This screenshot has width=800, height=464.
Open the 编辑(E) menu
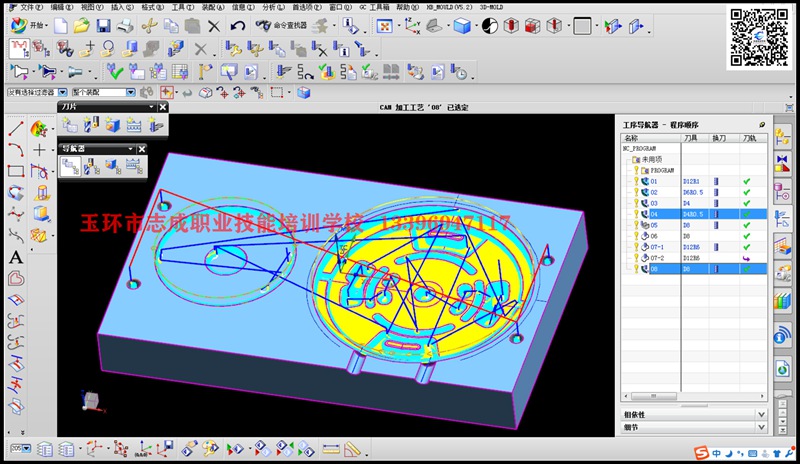(x=62, y=8)
